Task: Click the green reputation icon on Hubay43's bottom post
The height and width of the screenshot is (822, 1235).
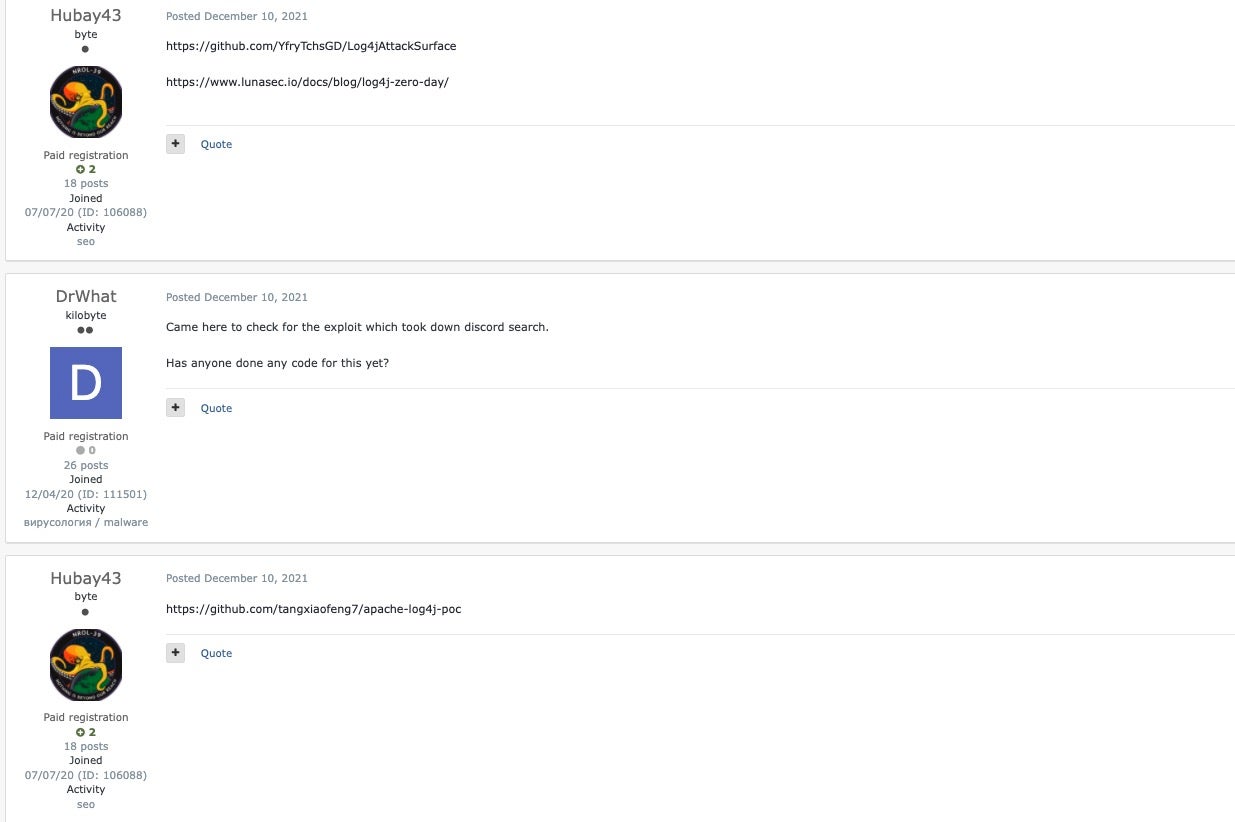Action: [x=81, y=733]
